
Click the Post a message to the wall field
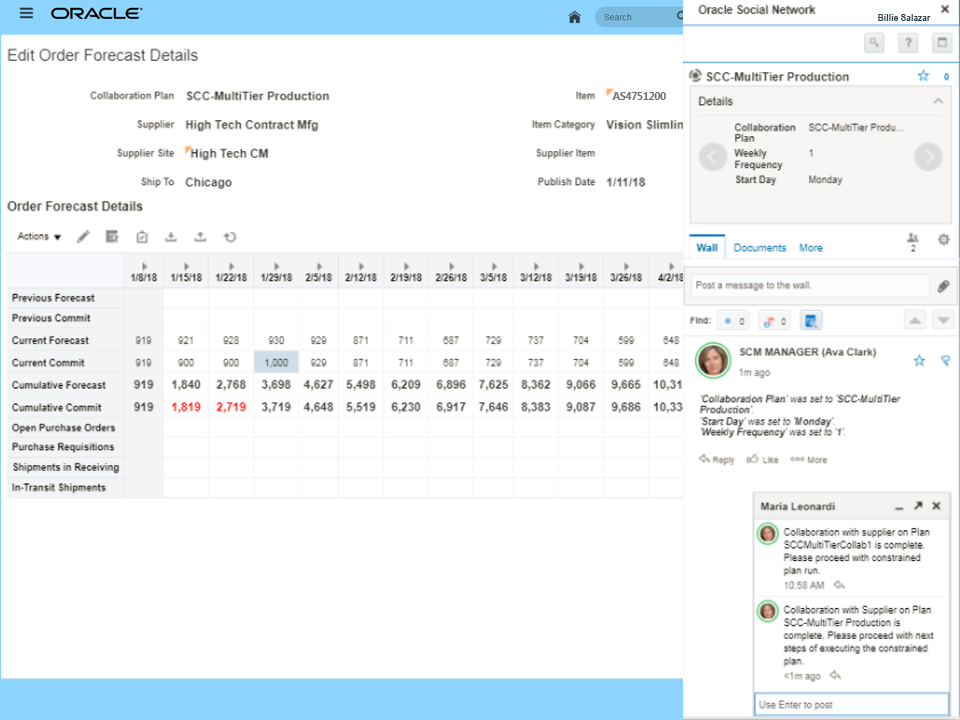click(810, 285)
